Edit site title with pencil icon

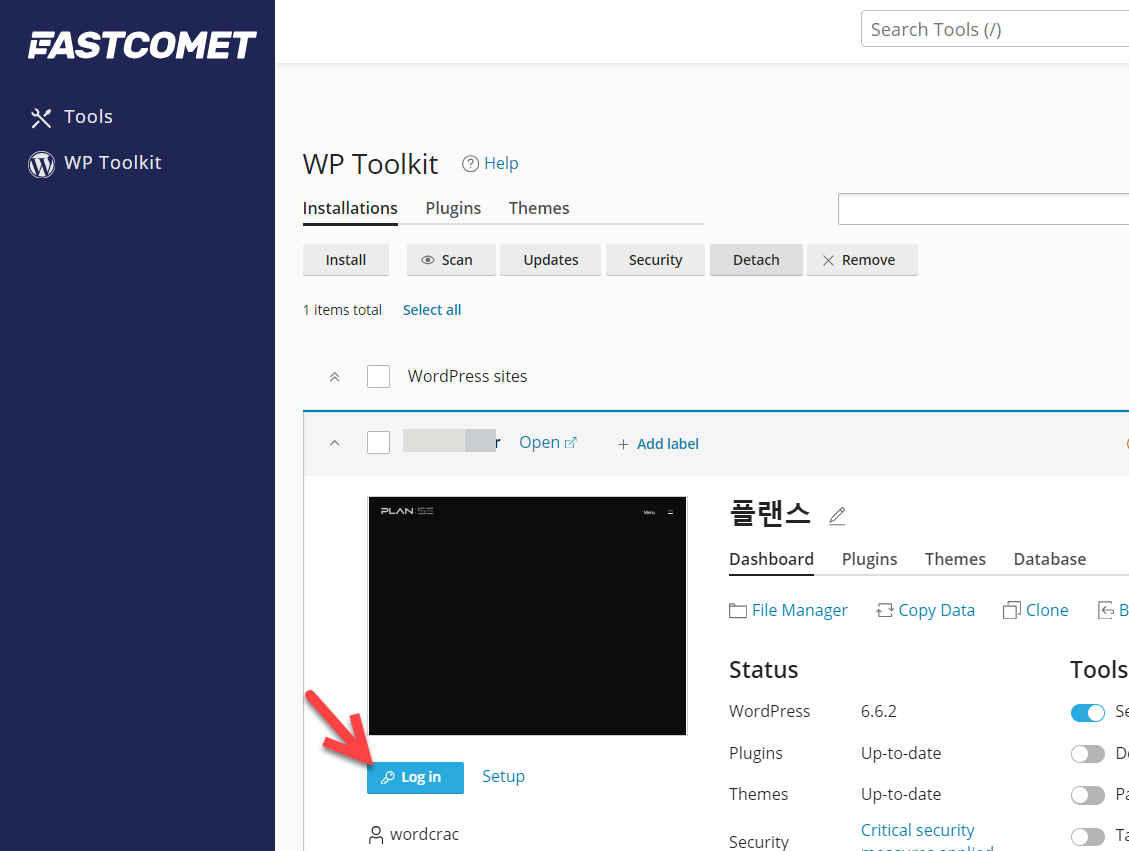(837, 516)
